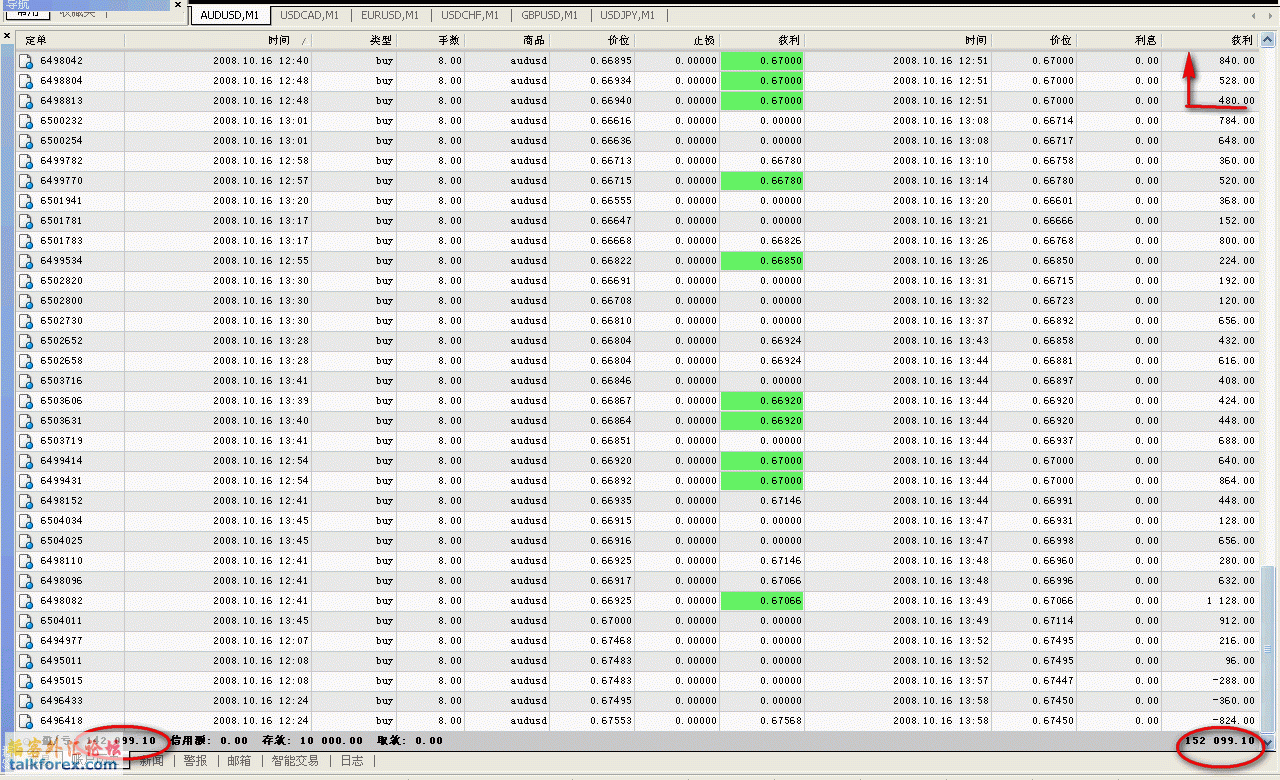Open the EURUSD,M1 chart tab

[390, 15]
